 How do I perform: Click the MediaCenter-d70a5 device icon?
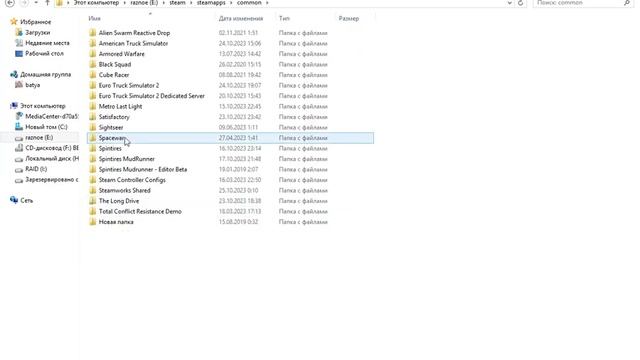tap(19, 116)
